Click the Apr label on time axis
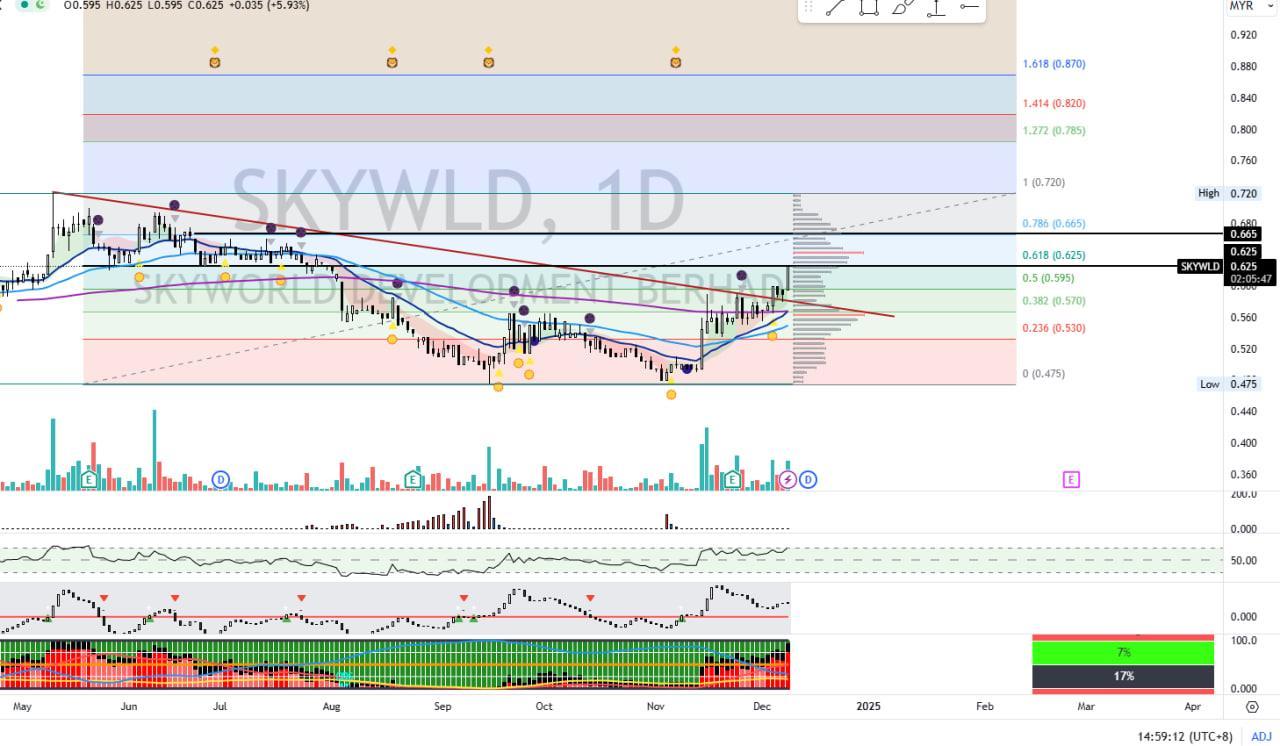The width and height of the screenshot is (1280, 746). (1192, 706)
